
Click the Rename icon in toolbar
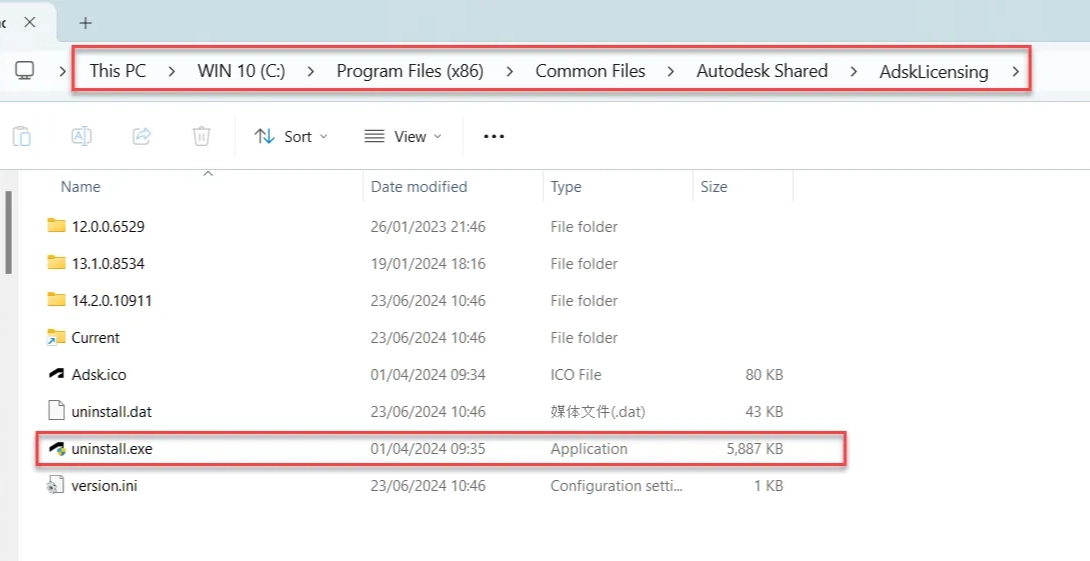point(81,136)
